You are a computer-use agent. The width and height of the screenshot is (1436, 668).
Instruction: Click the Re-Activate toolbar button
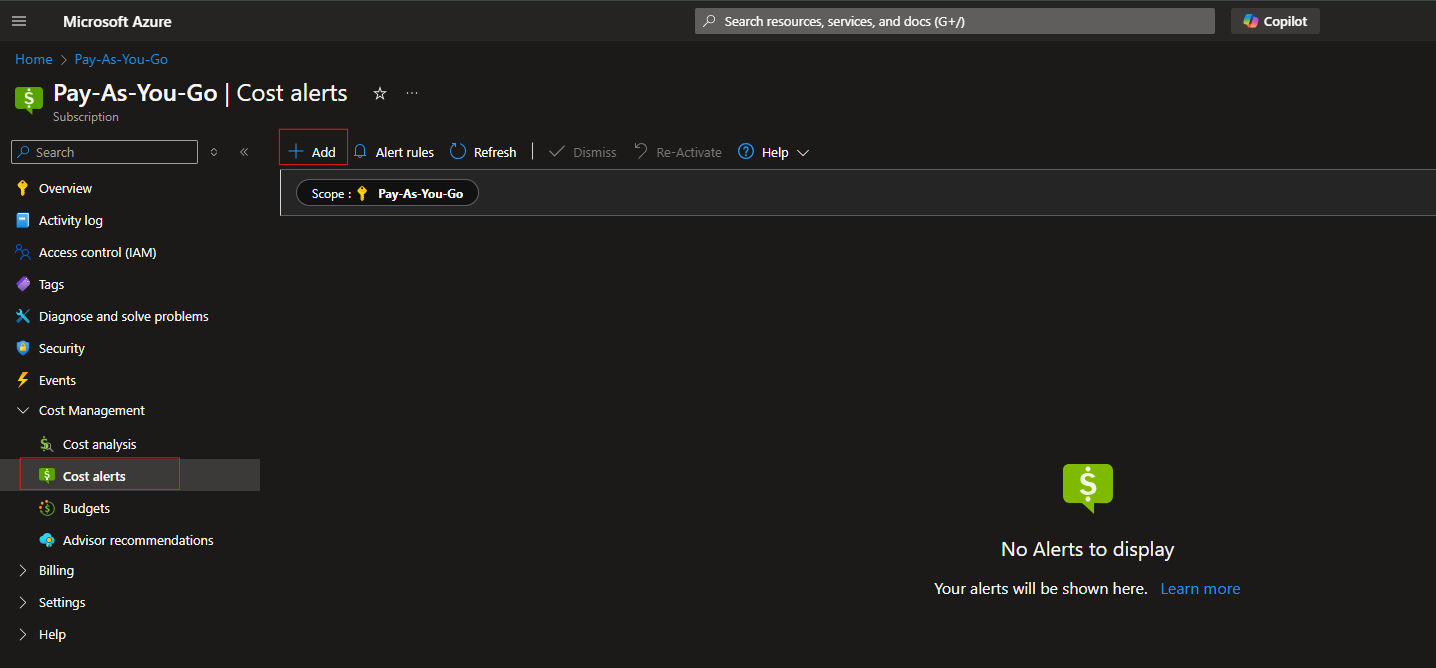pos(677,152)
